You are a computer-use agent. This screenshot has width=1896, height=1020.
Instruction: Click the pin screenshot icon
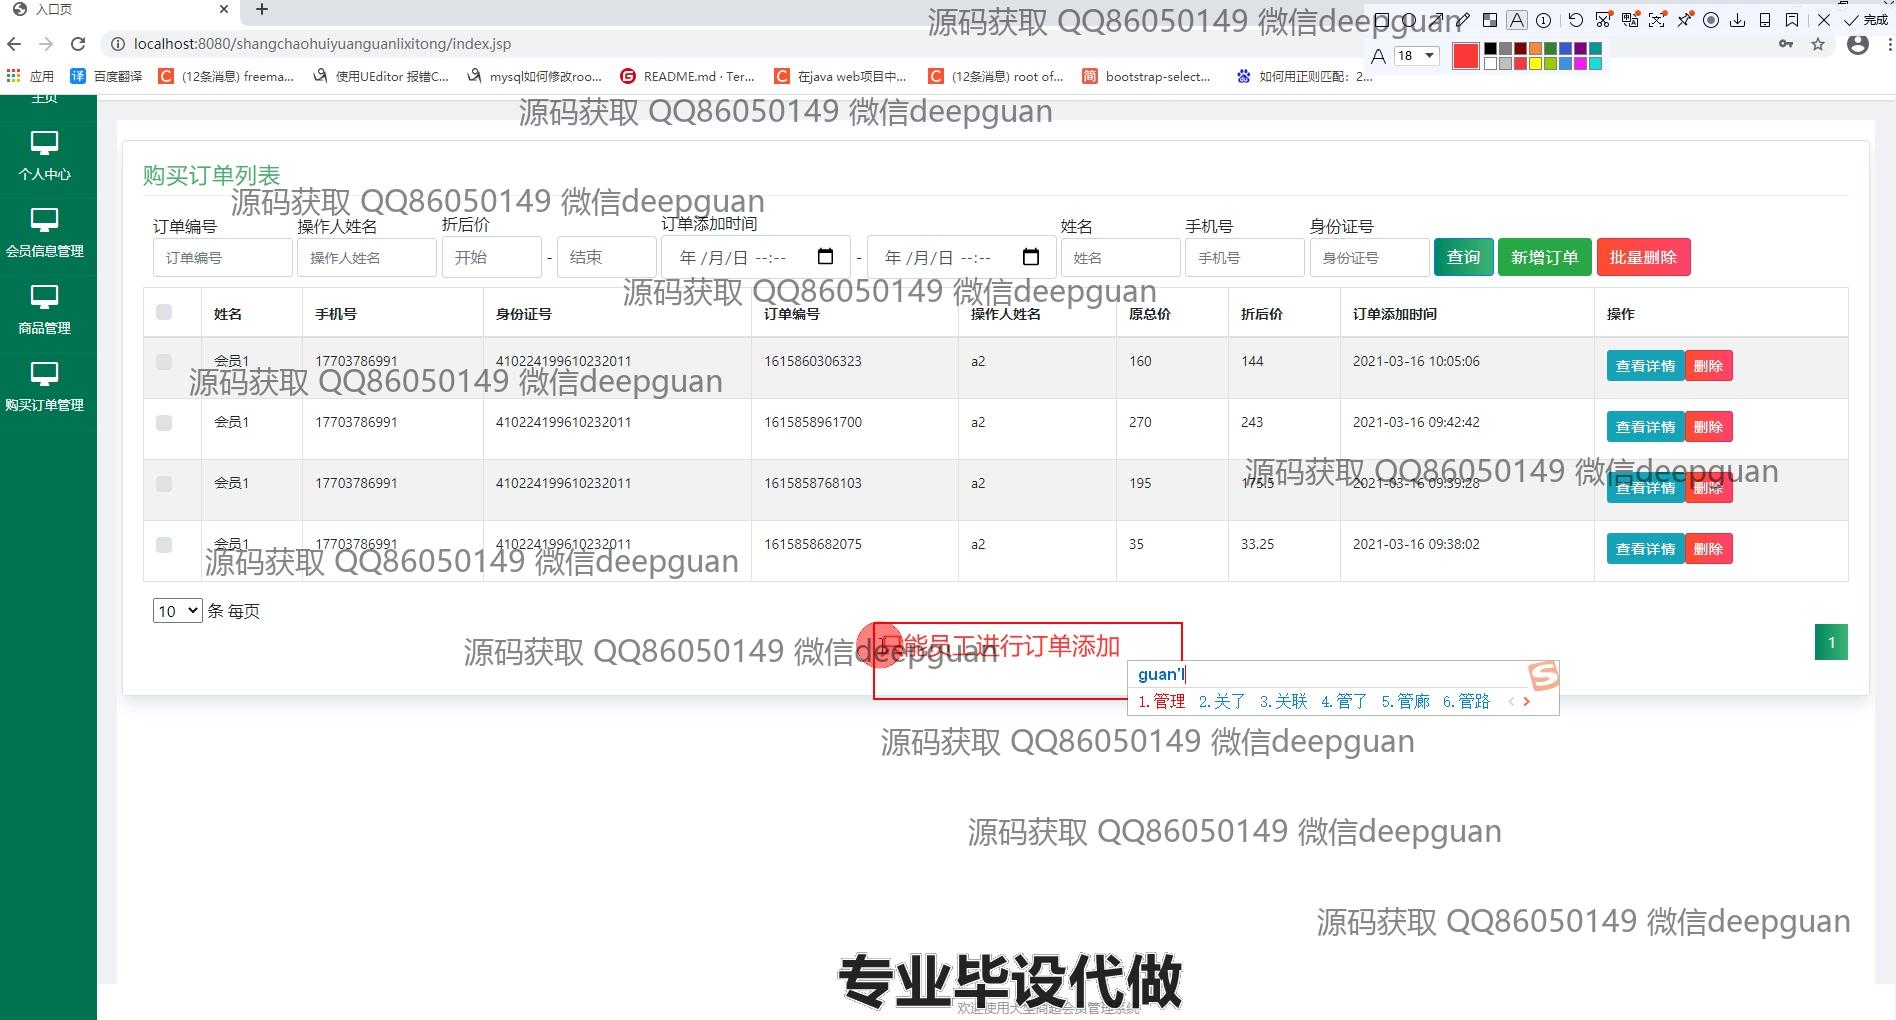pos(1685,20)
